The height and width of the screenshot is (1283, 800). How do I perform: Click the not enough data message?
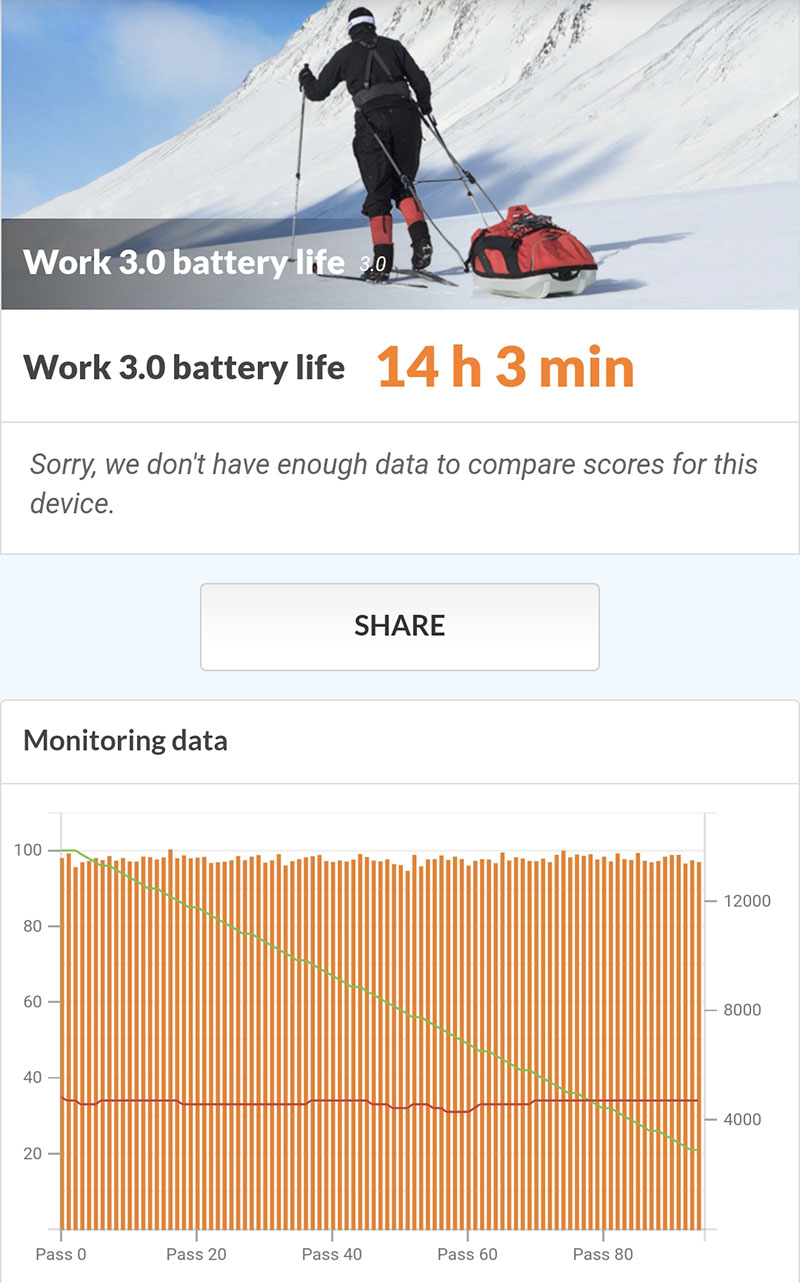pos(394,484)
